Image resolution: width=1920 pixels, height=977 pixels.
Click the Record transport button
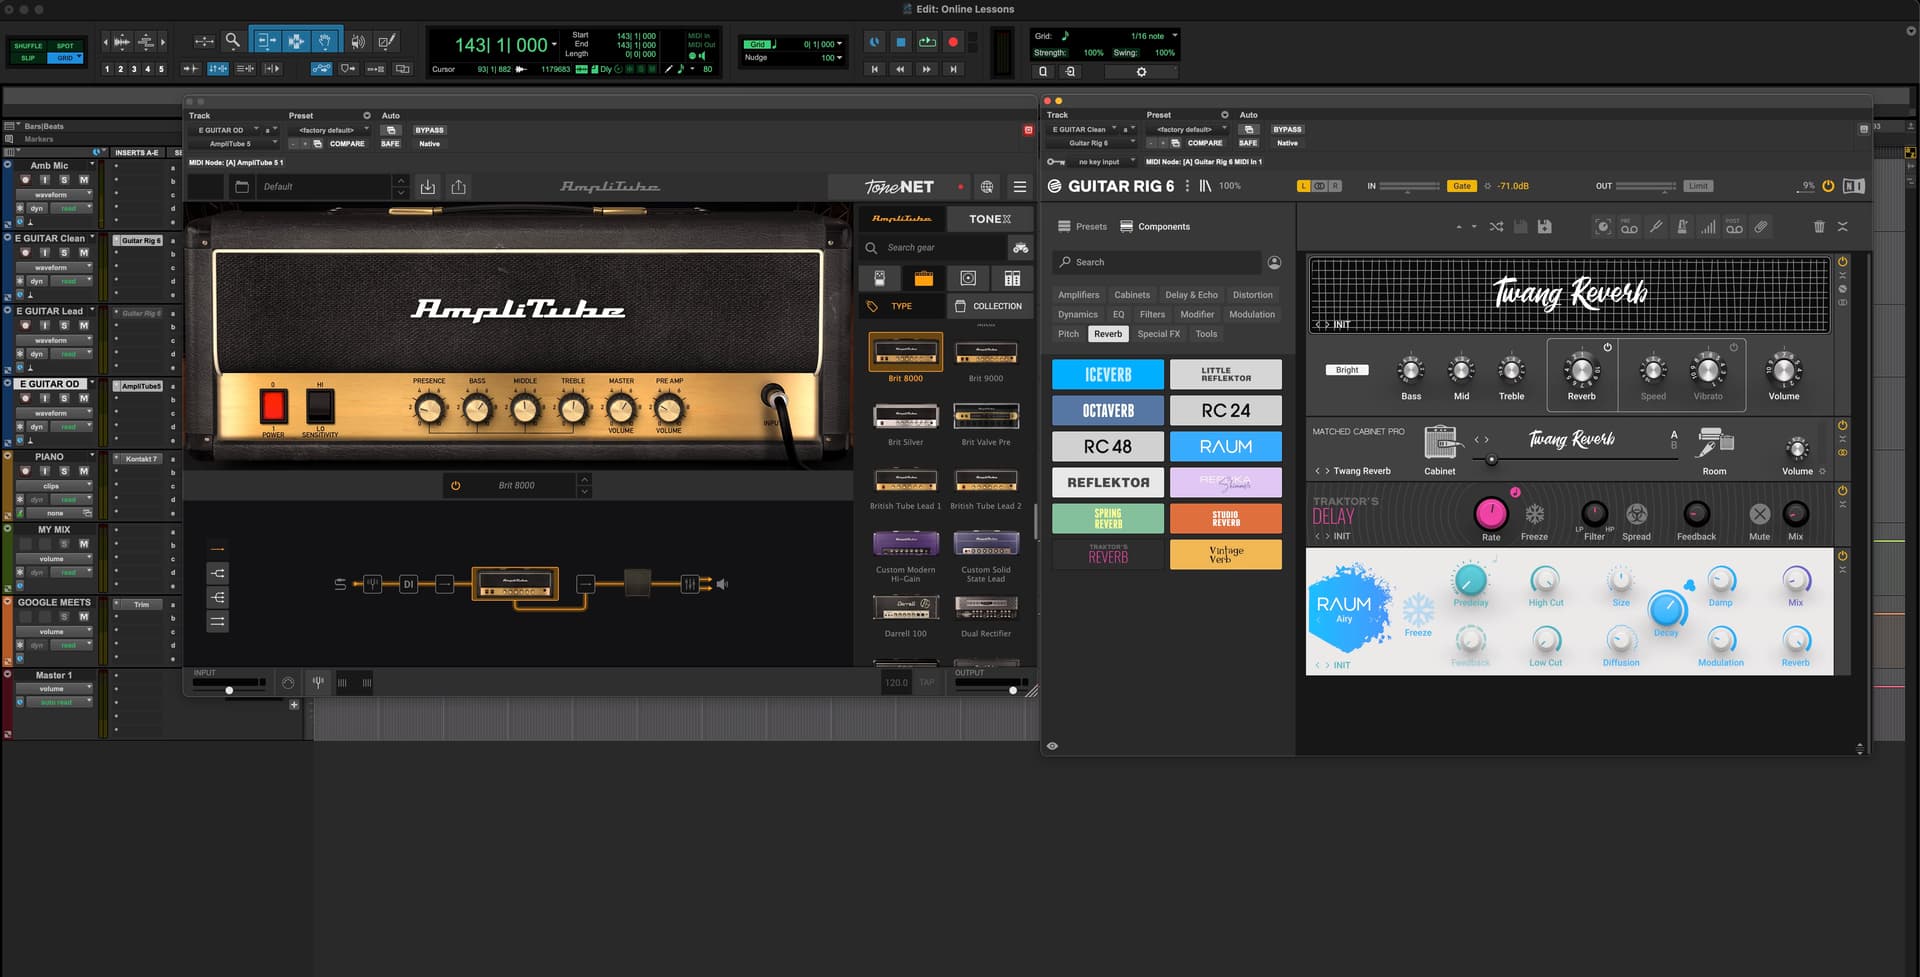[953, 42]
